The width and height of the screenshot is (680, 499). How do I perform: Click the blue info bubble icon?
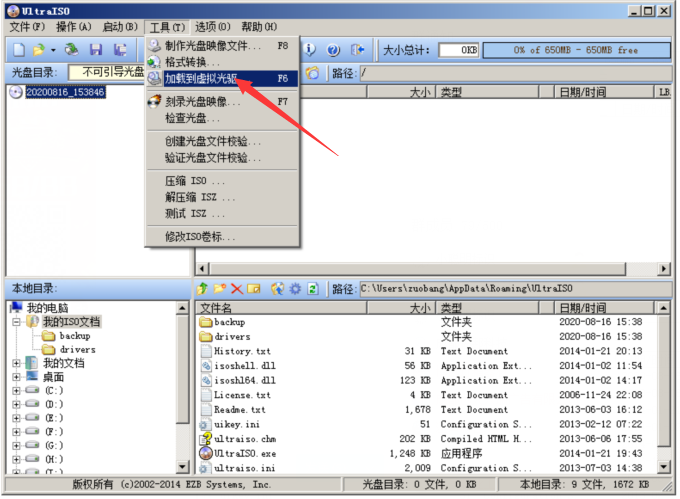click(309, 50)
